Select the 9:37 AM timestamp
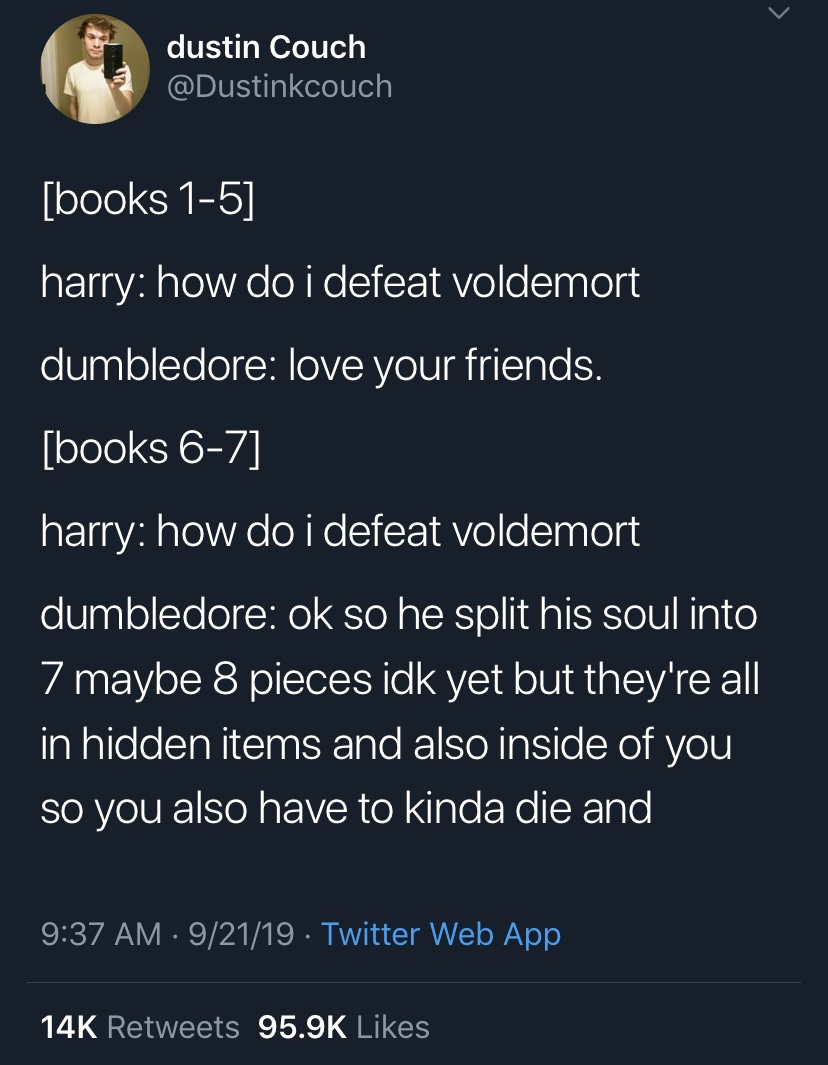The height and width of the screenshot is (1065, 828). 101,933
